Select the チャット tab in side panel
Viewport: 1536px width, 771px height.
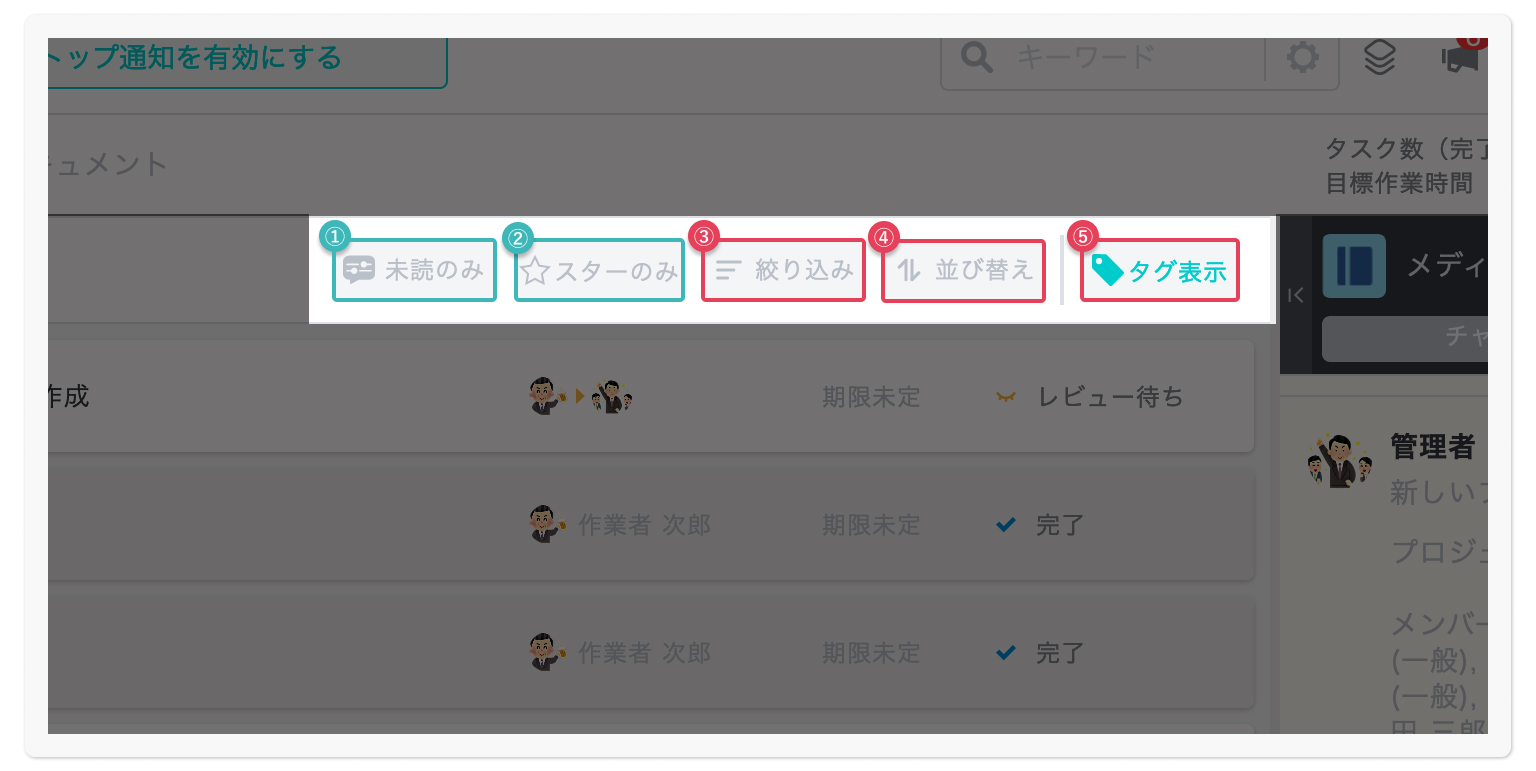(1405, 339)
